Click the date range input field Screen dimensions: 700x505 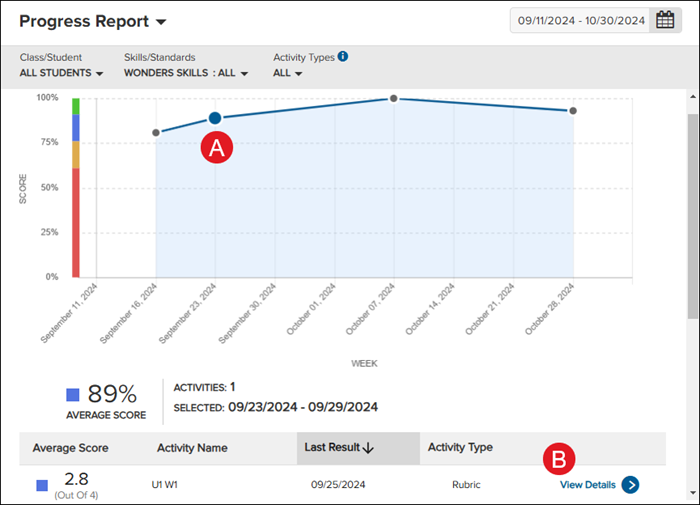[579, 20]
